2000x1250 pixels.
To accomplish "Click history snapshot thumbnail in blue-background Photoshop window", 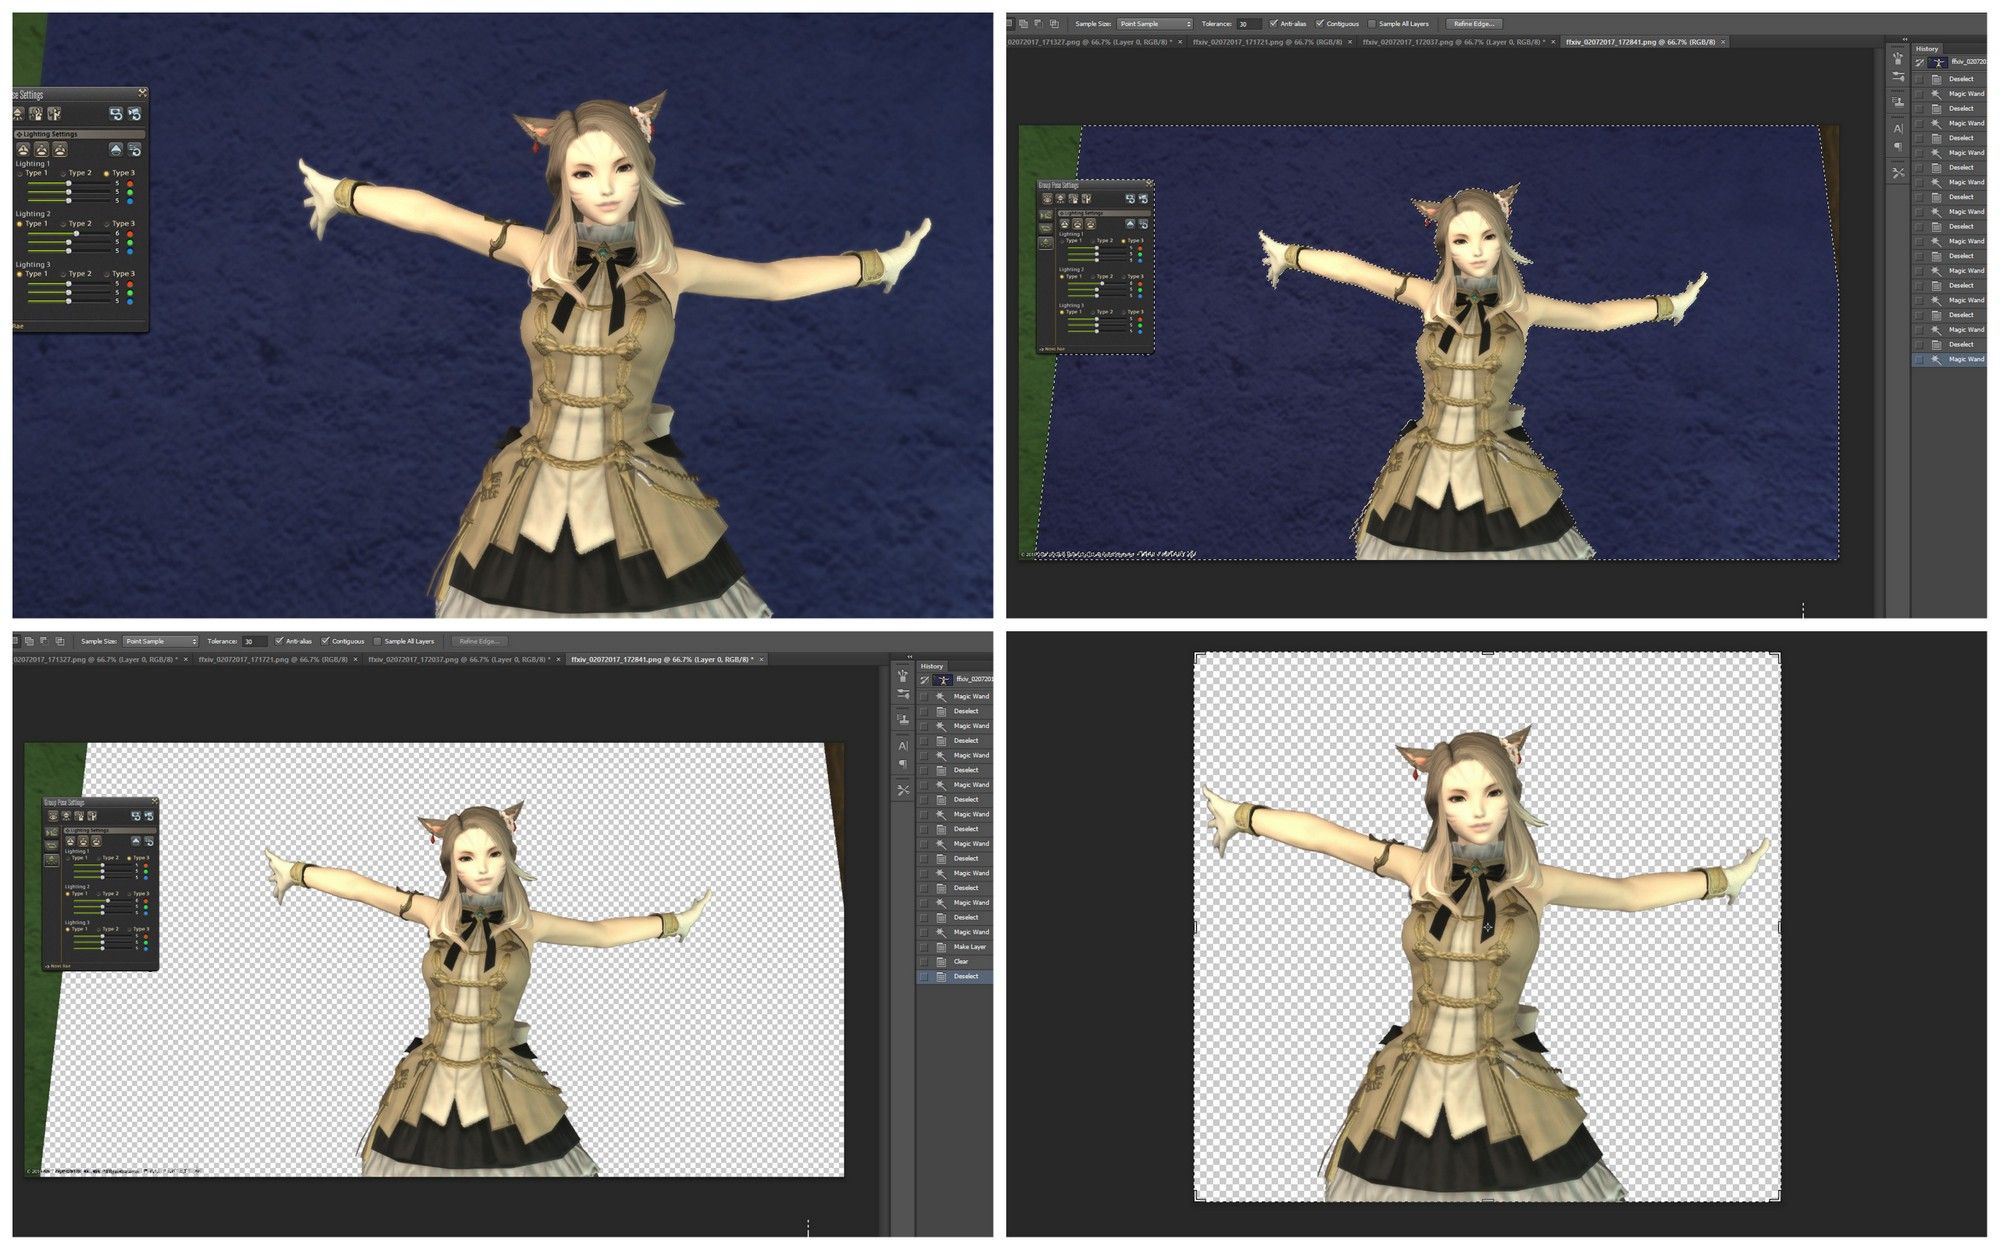I will [1938, 62].
